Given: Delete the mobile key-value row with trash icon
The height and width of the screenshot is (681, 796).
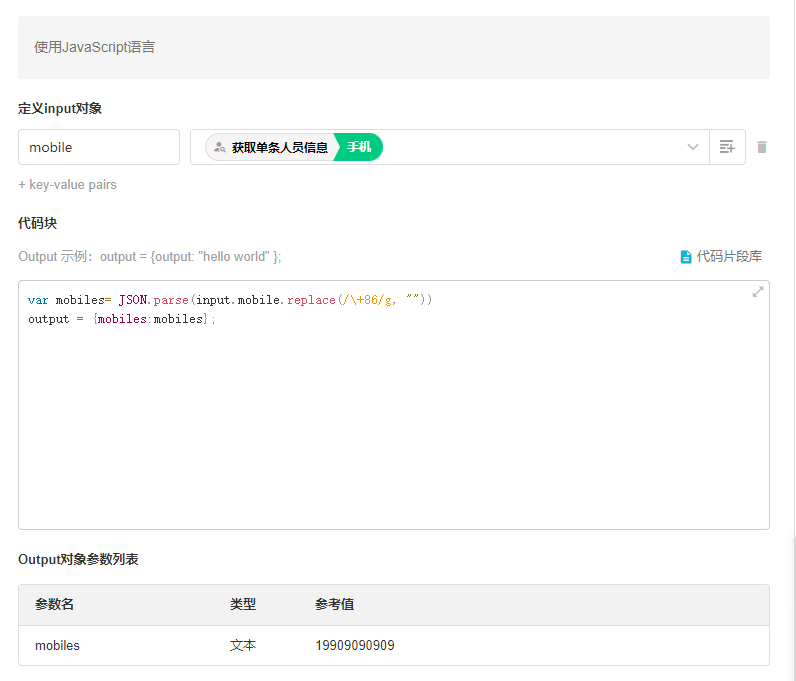Looking at the screenshot, I should pyautogui.click(x=762, y=147).
